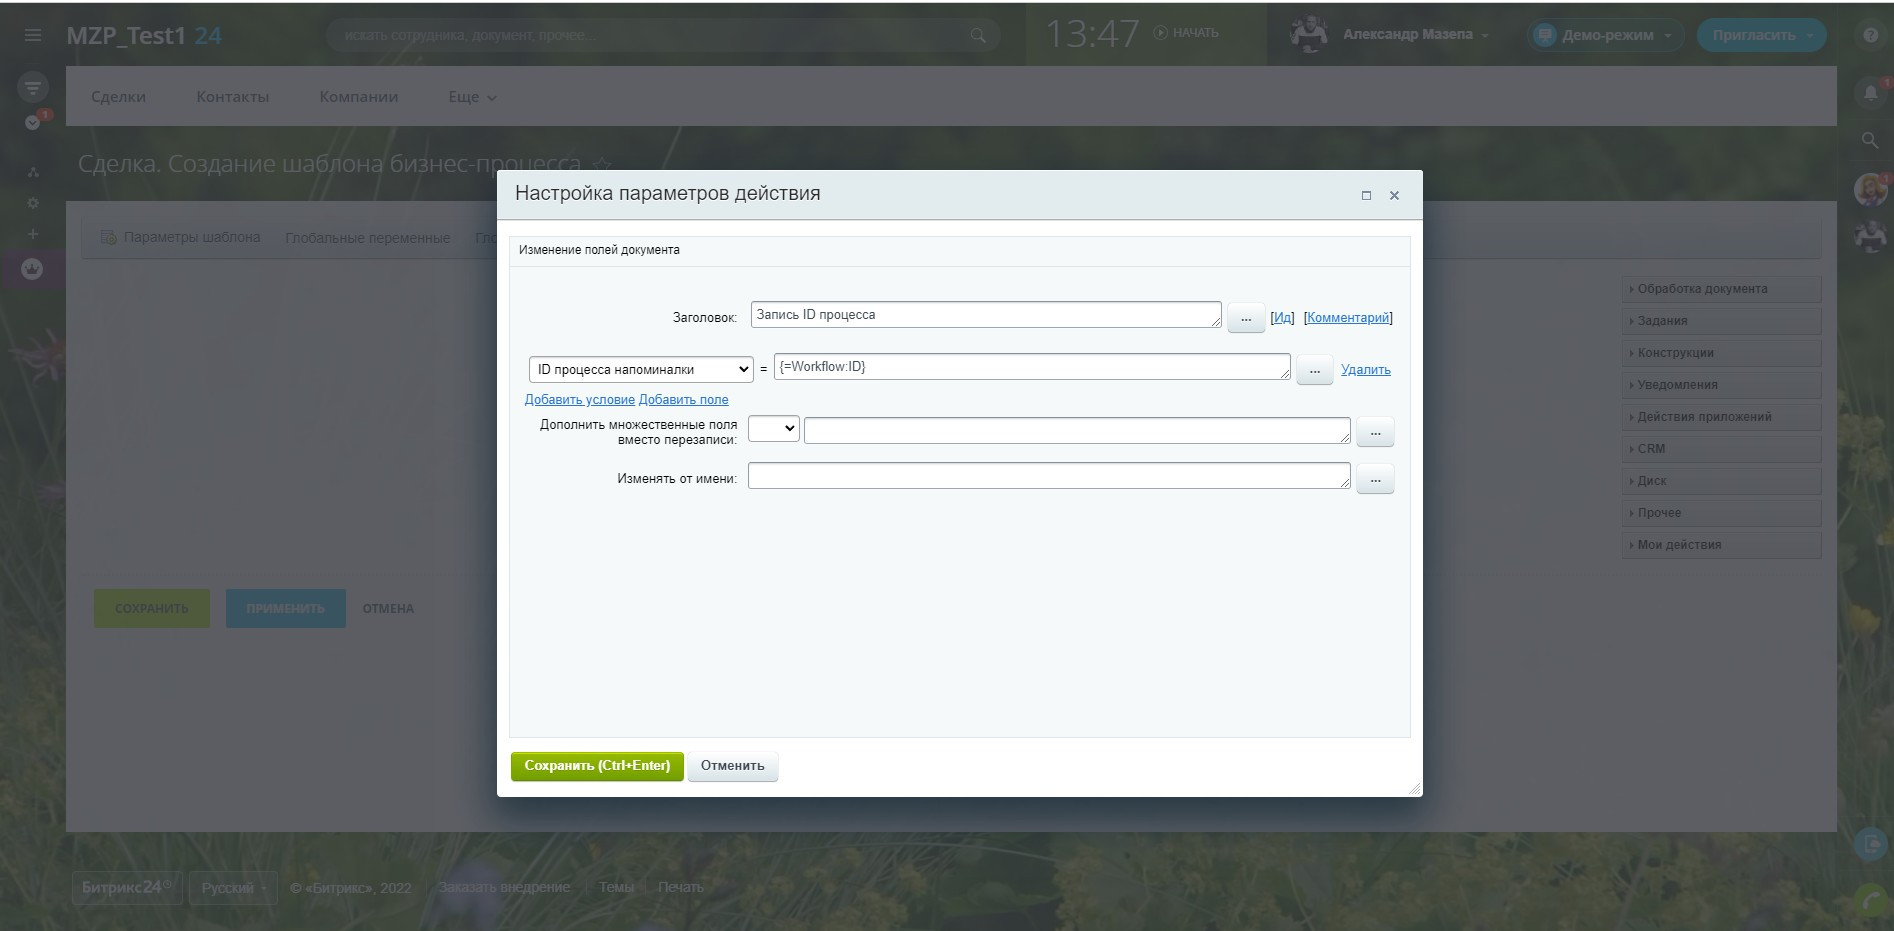The height and width of the screenshot is (931, 1894).
Task: Open the multiple fields append dropdown
Action: coord(773,429)
